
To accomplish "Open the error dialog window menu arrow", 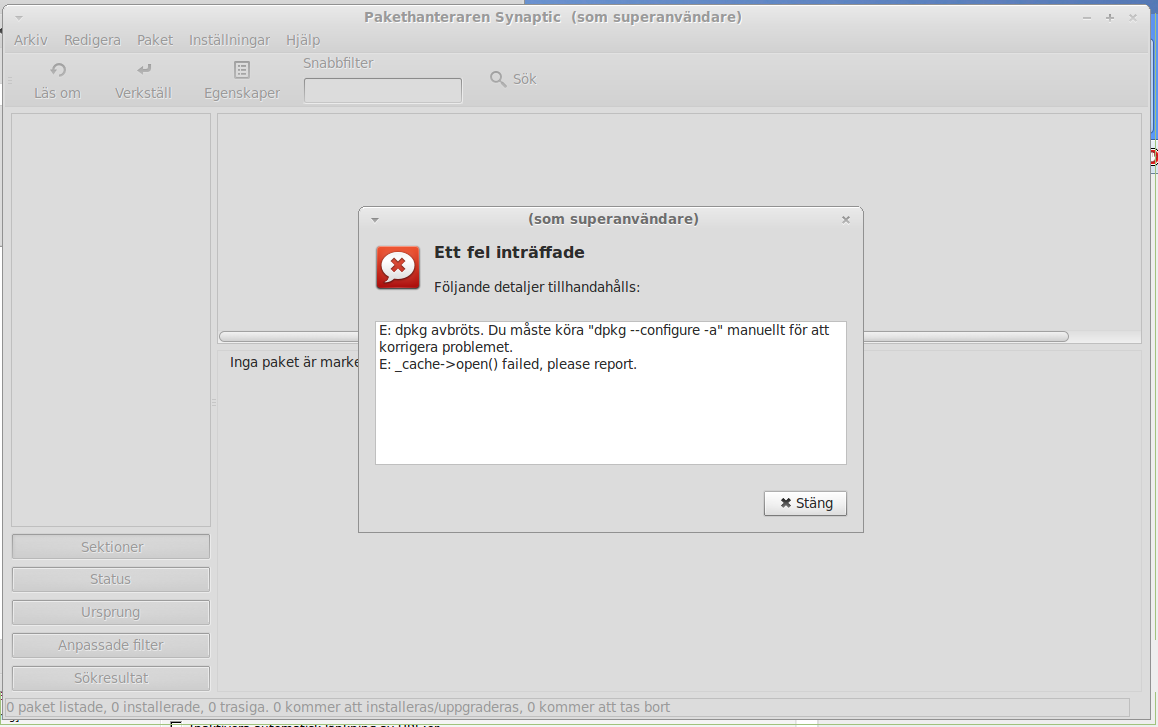I will point(375,219).
